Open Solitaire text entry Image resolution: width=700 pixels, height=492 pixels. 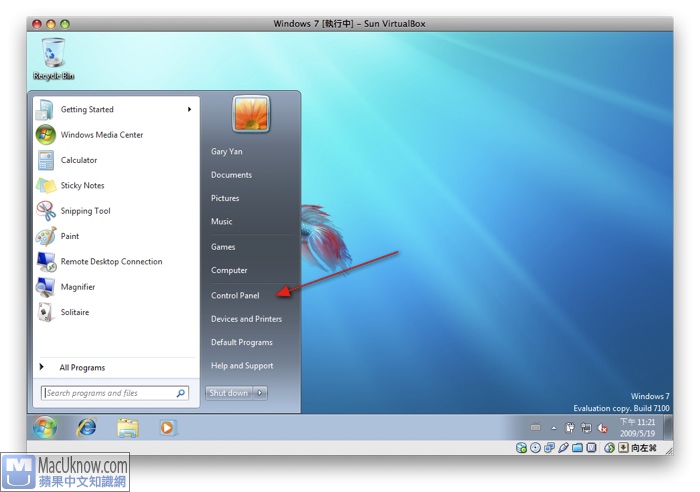point(75,312)
